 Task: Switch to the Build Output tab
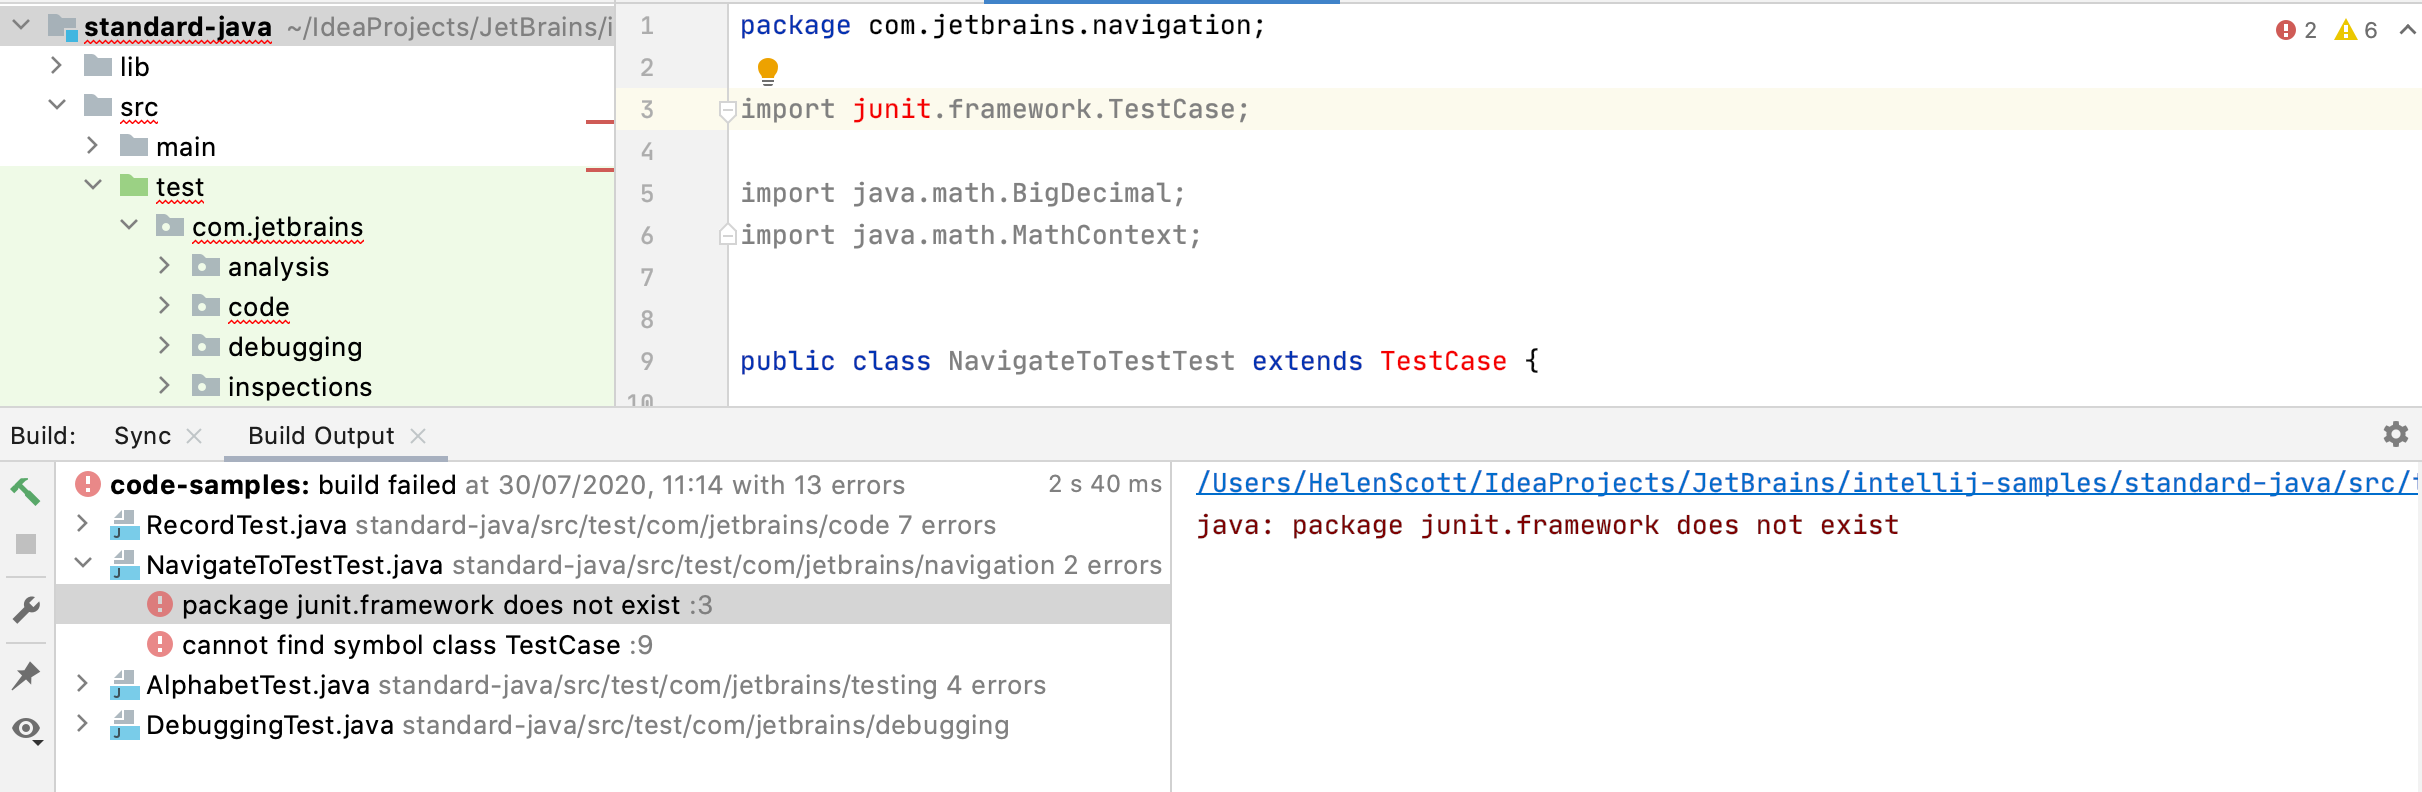tap(321, 436)
